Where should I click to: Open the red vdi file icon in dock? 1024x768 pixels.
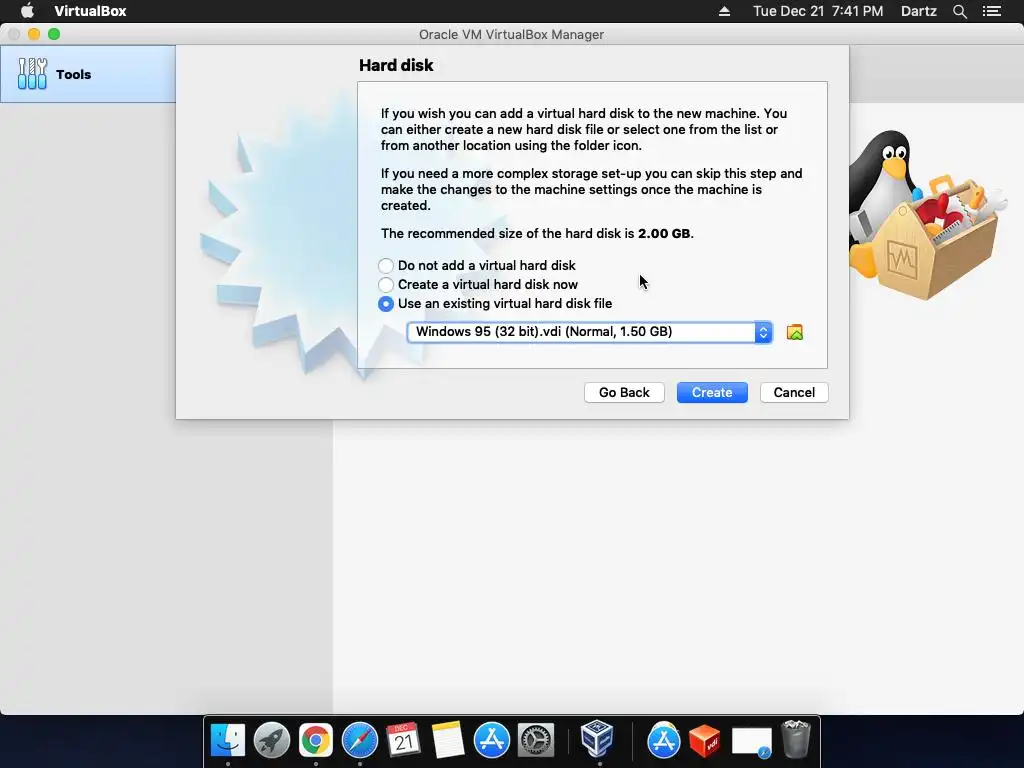click(x=705, y=741)
